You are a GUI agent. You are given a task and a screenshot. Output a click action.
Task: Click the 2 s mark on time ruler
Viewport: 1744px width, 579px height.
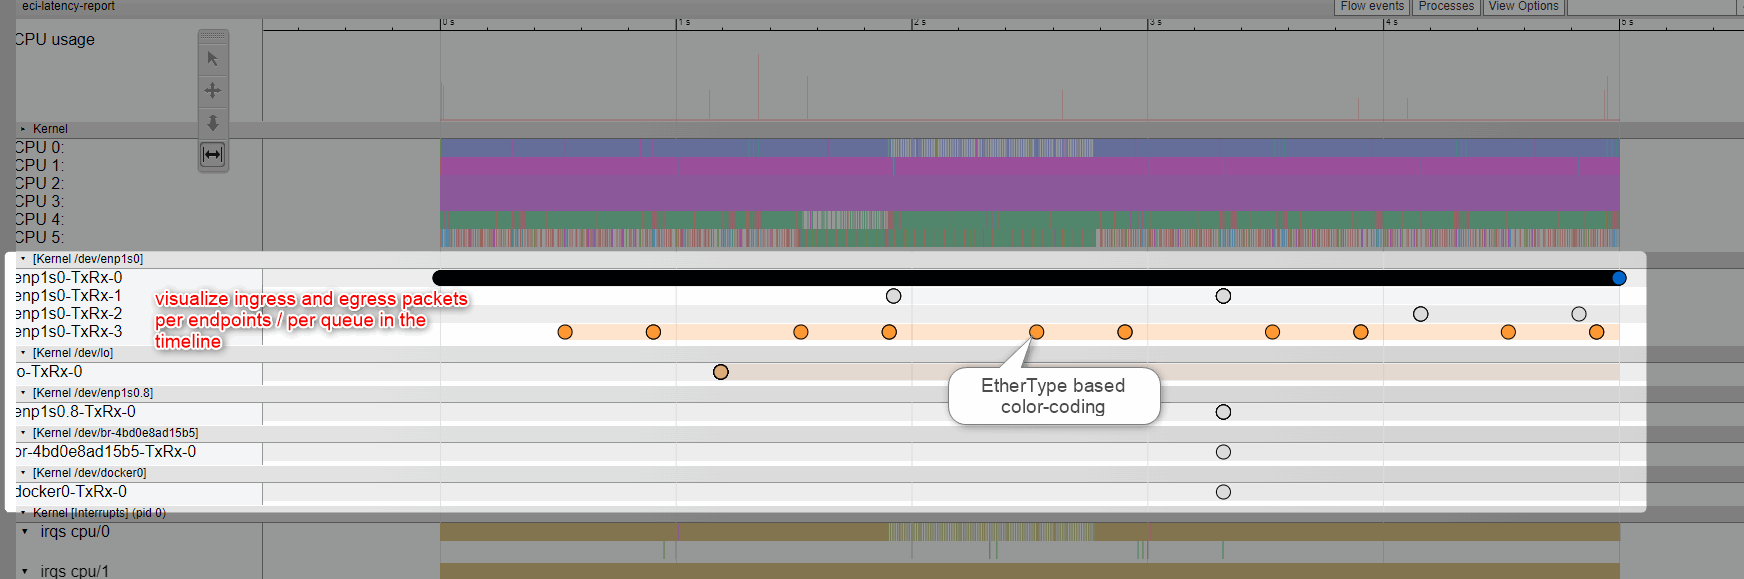pos(920,22)
